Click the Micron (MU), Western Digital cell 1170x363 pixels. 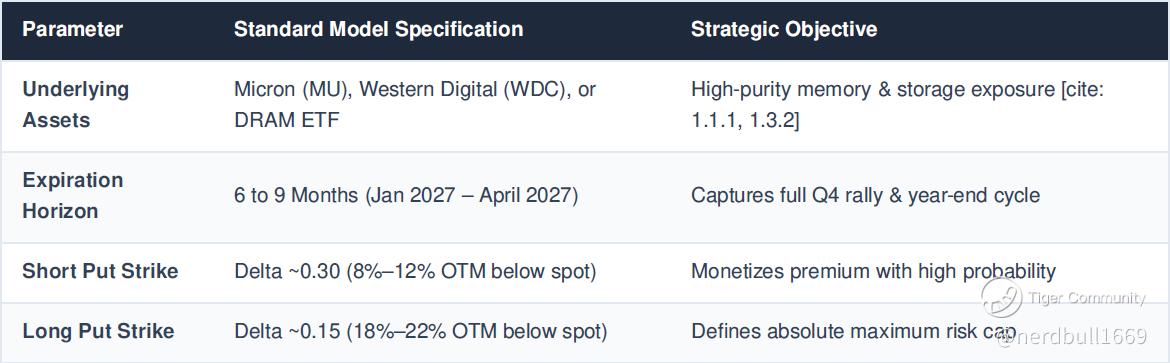coord(415,105)
